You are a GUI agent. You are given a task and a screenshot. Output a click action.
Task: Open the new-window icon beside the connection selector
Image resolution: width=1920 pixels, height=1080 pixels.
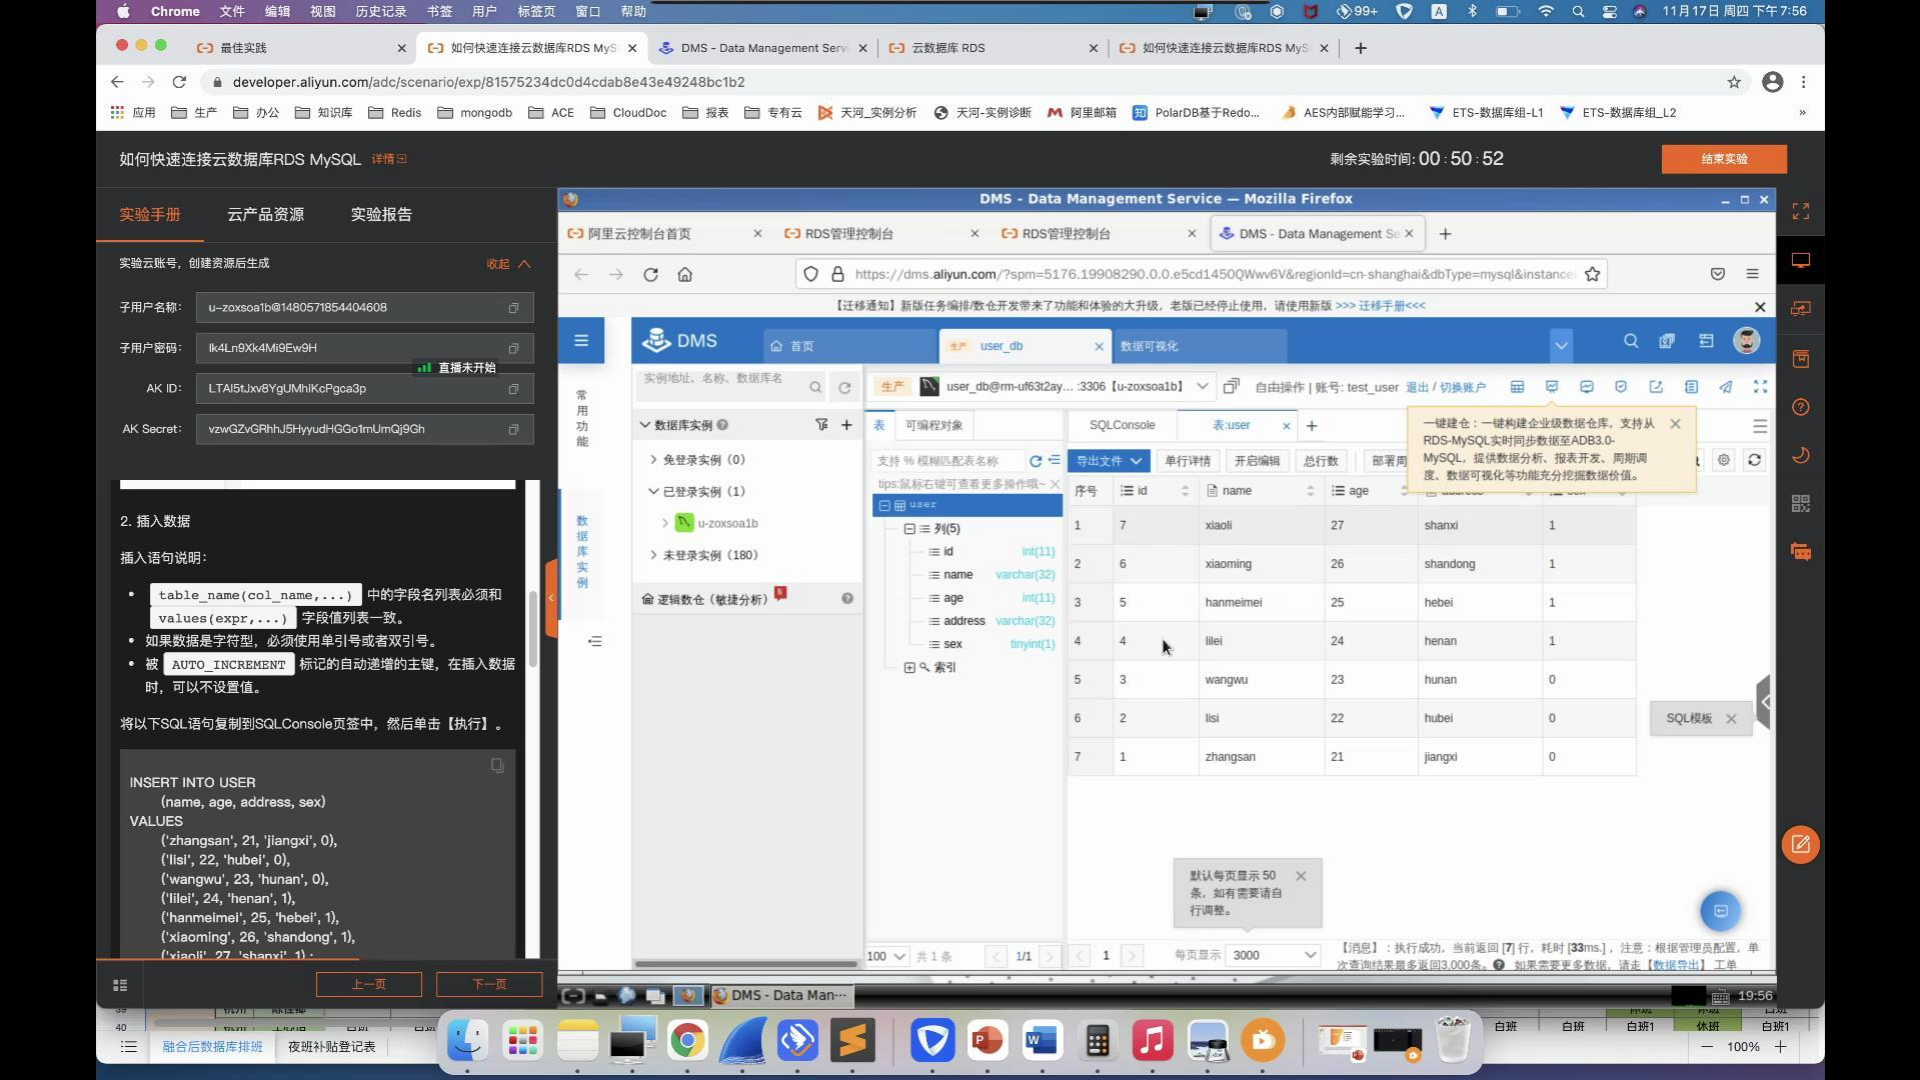tap(1232, 386)
